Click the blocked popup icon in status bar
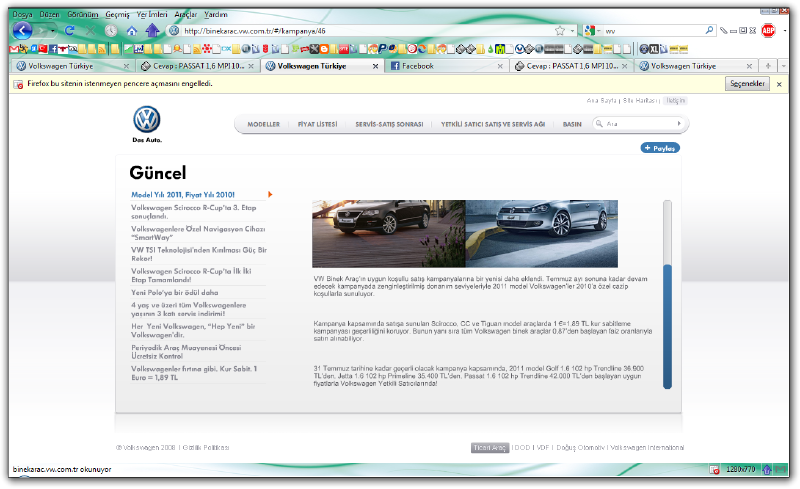The image size is (800, 489). point(714,470)
